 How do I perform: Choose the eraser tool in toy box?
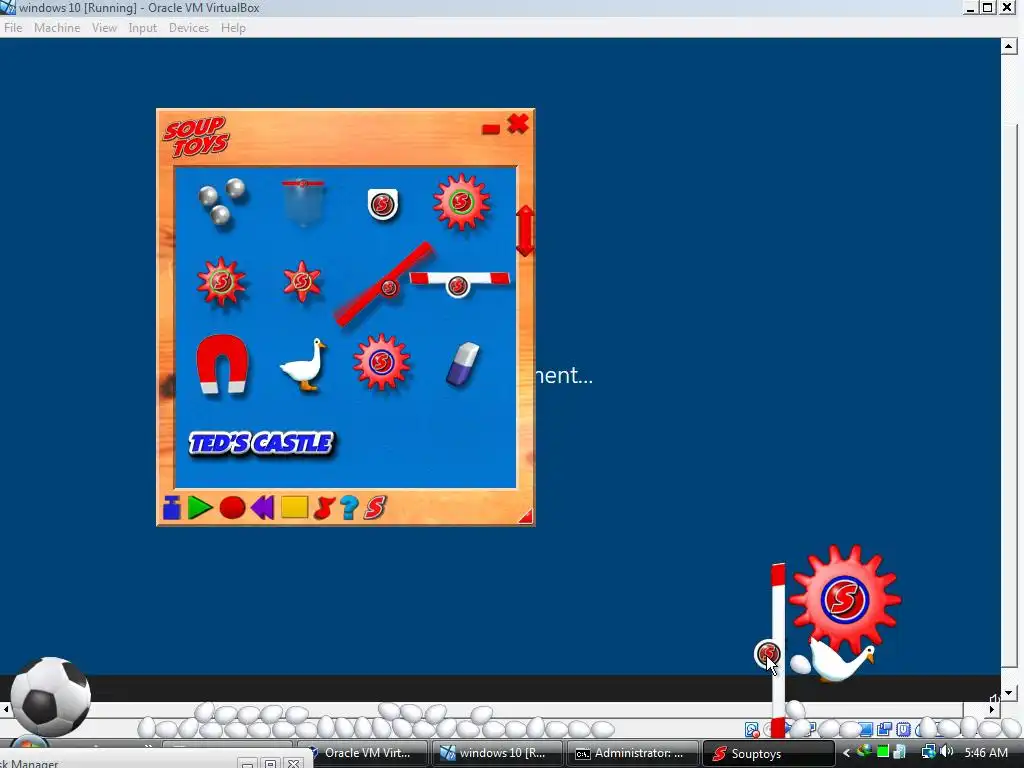tap(462, 364)
